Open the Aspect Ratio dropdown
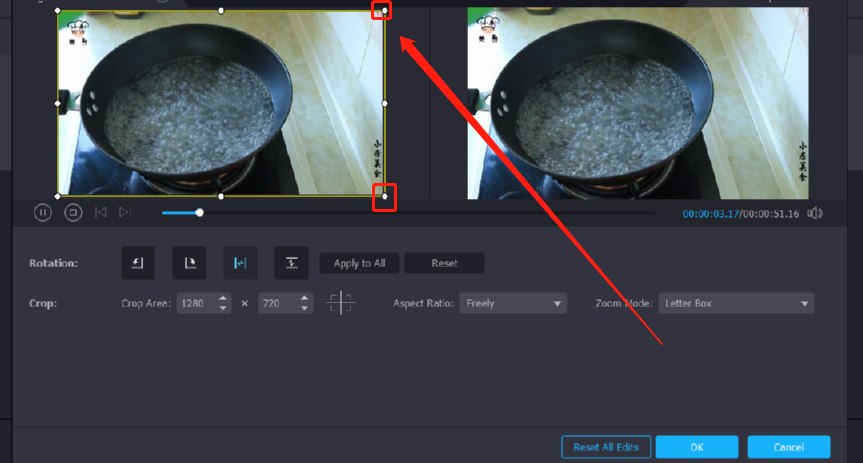 [x=513, y=303]
